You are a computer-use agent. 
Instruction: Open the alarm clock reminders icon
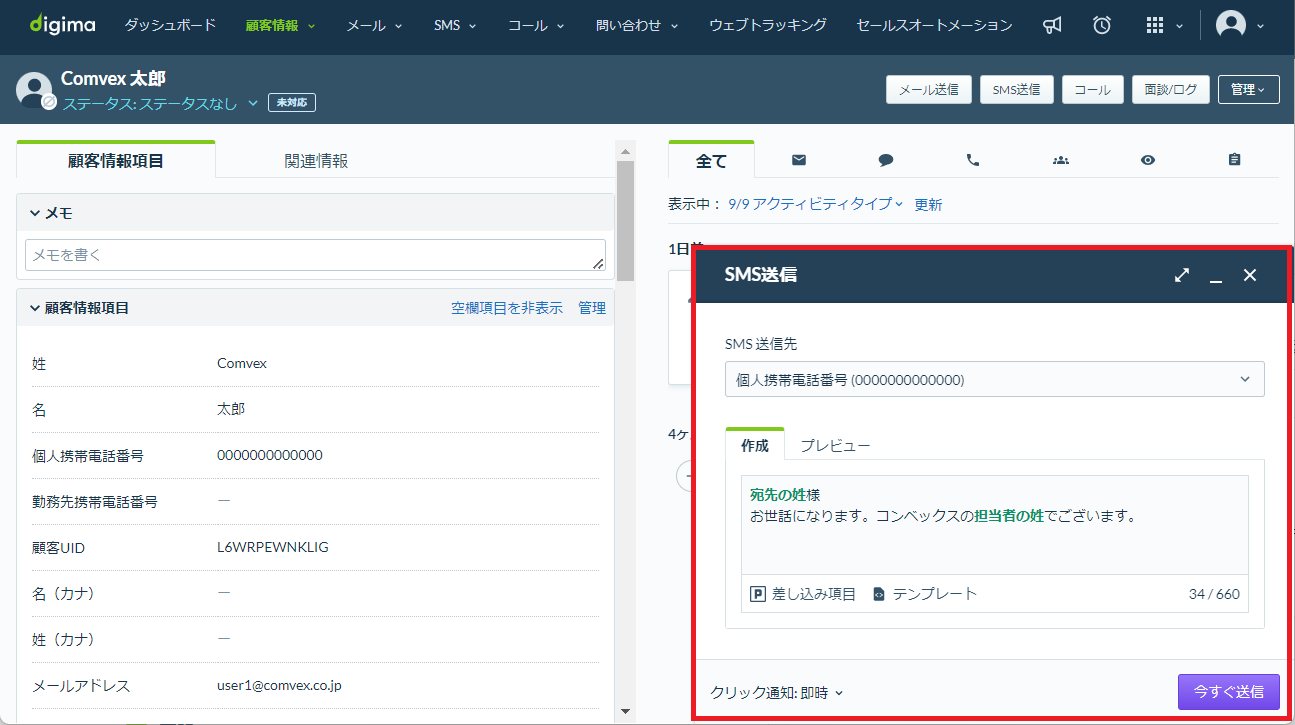pyautogui.click(x=1102, y=26)
